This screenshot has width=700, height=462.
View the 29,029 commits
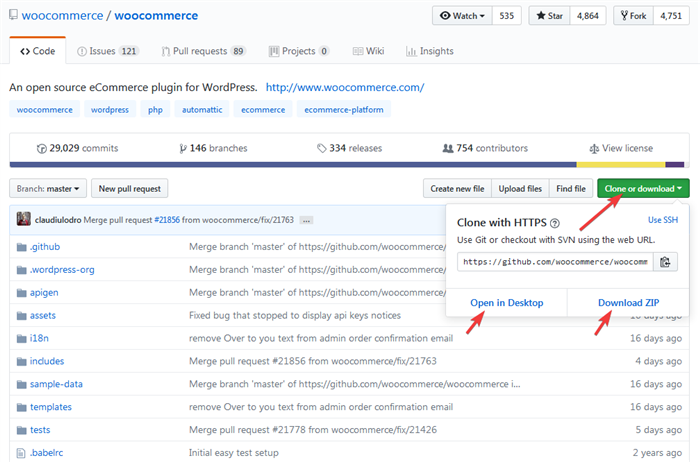tap(77, 148)
